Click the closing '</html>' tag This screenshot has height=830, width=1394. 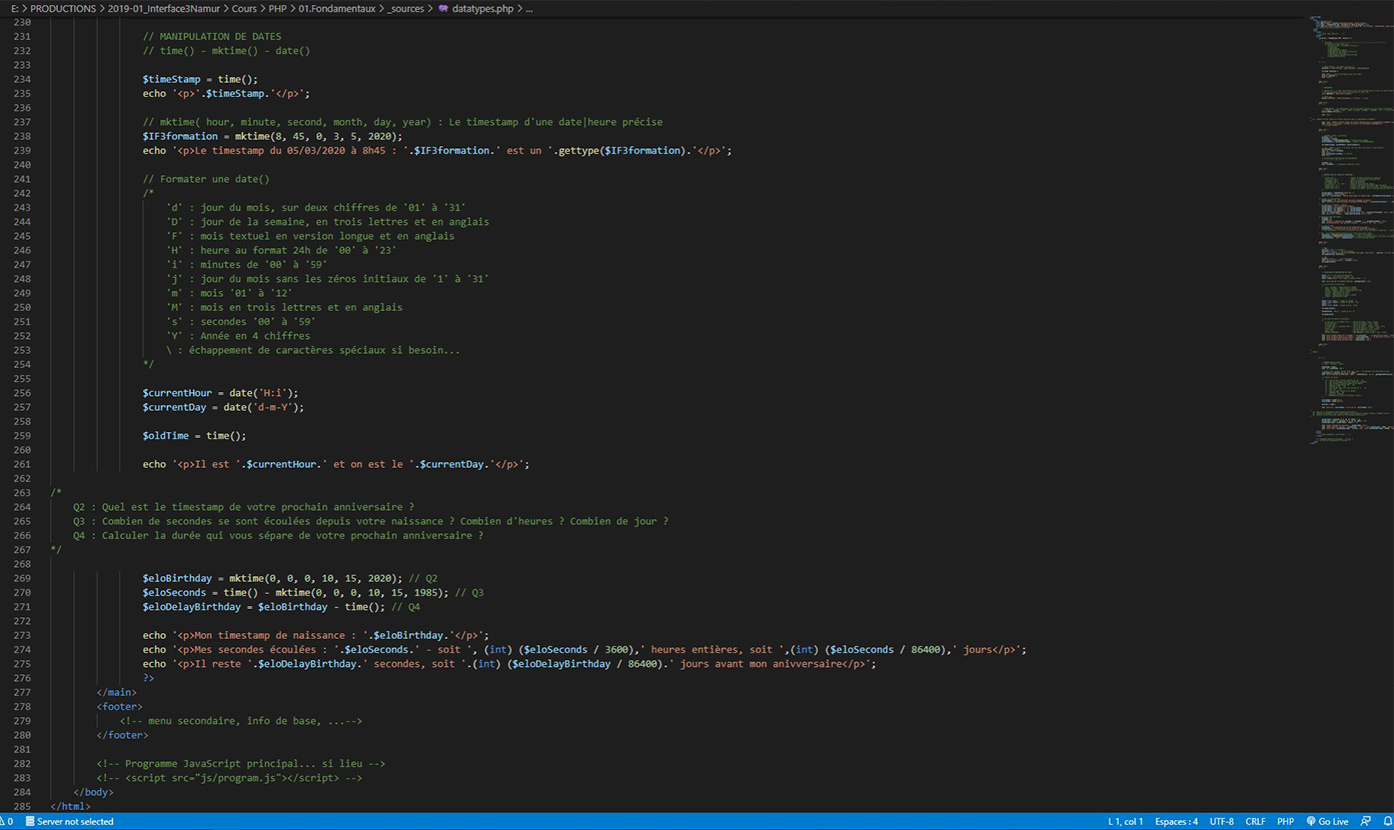pos(70,806)
